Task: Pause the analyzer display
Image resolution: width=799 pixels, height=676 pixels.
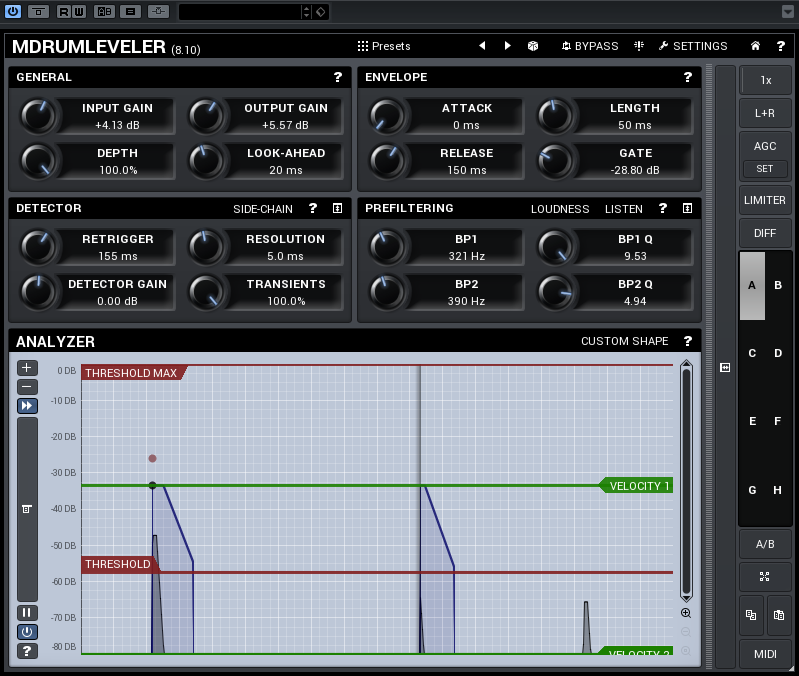Action: (27, 612)
